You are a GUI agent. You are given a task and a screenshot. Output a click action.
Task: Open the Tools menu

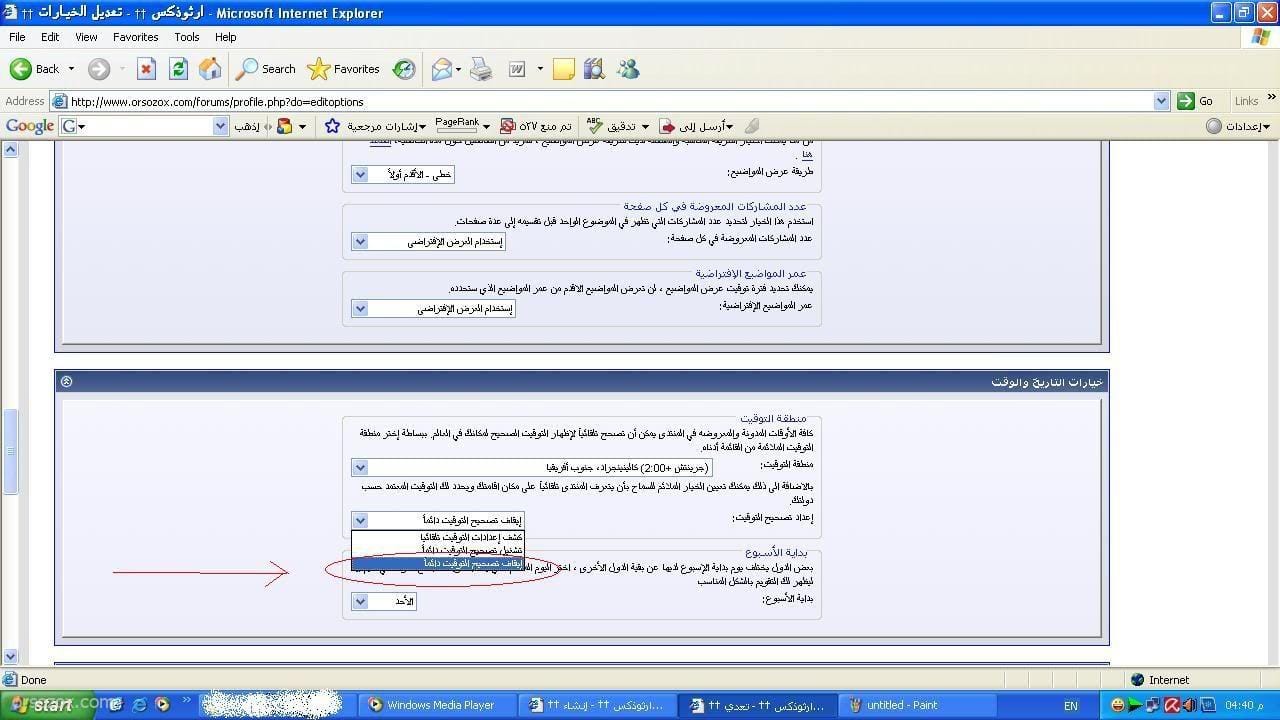[x=187, y=37]
